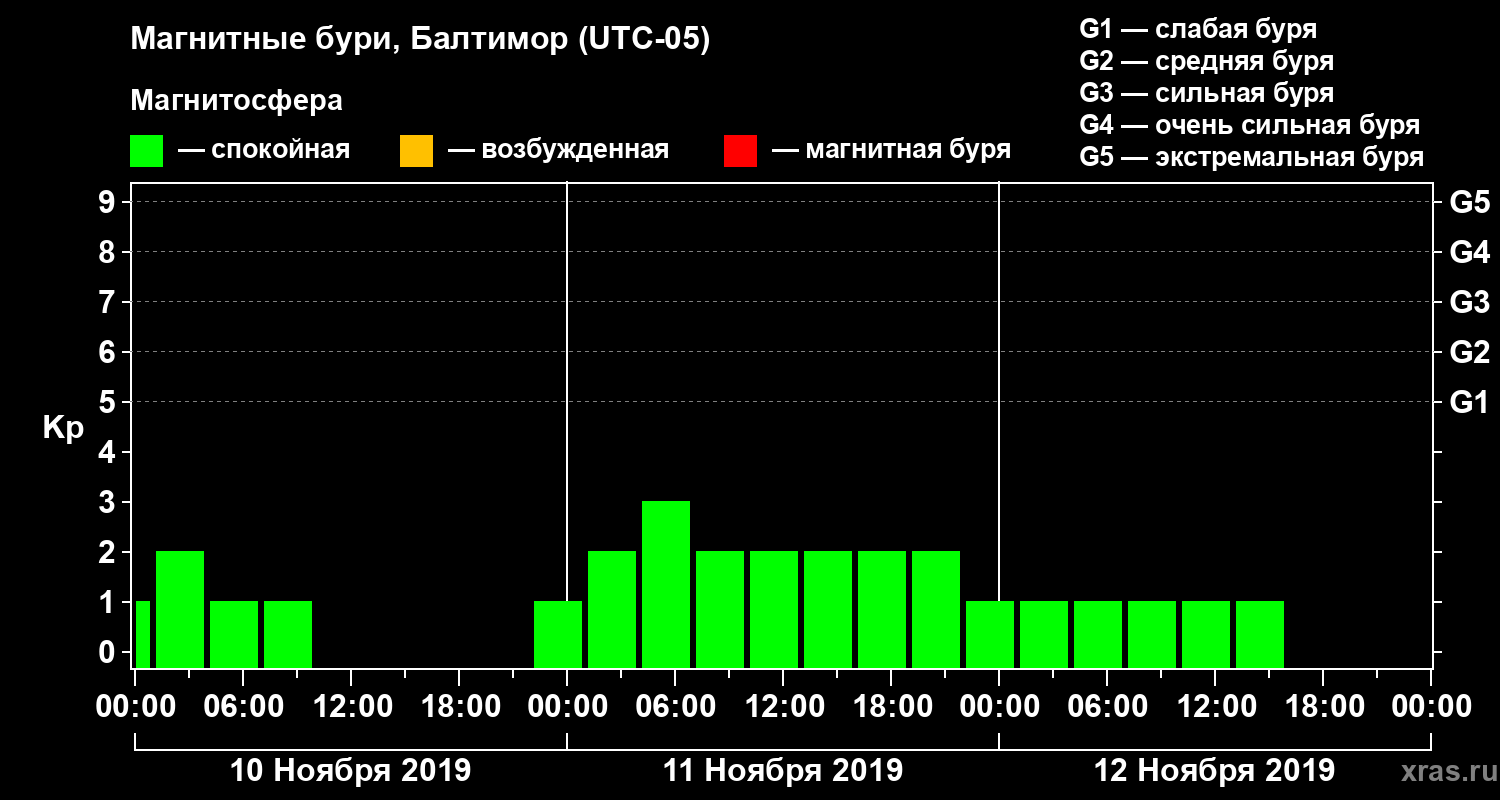Viewport: 1500px width, 800px height.
Task: Click the last green bar on 12 November
Action: pos(1260,634)
